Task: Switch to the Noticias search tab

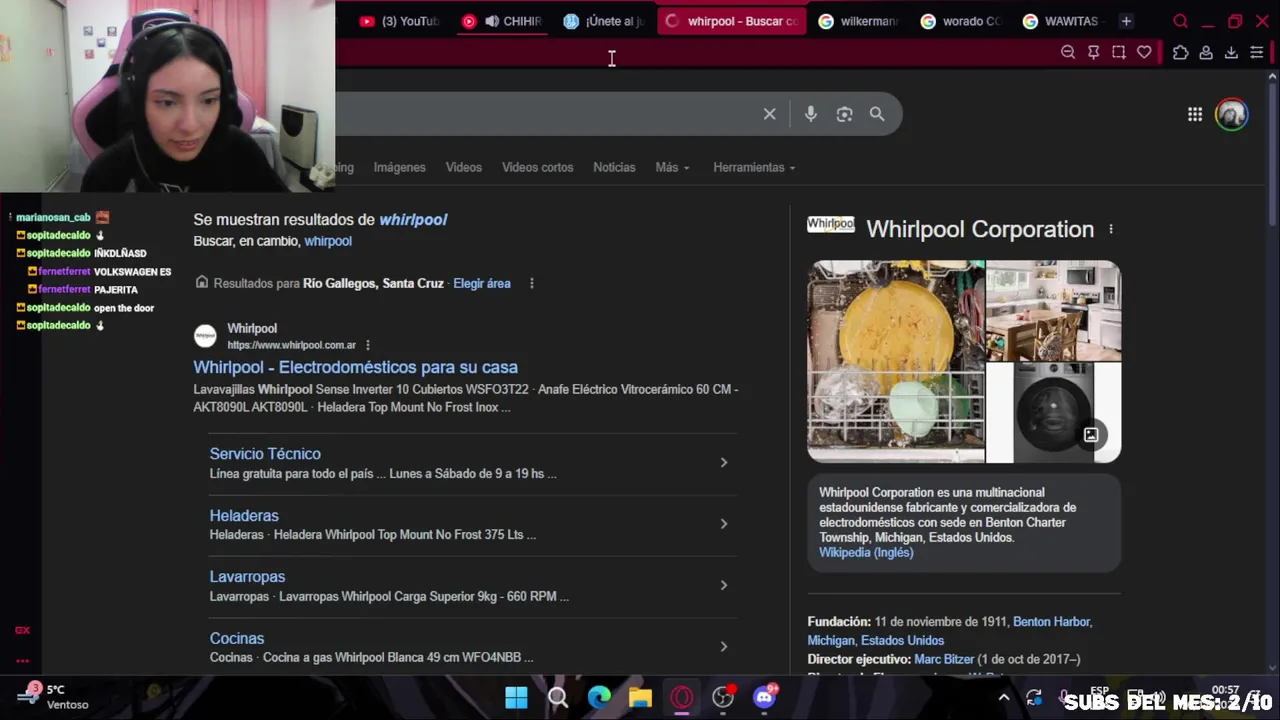Action: 614,167
